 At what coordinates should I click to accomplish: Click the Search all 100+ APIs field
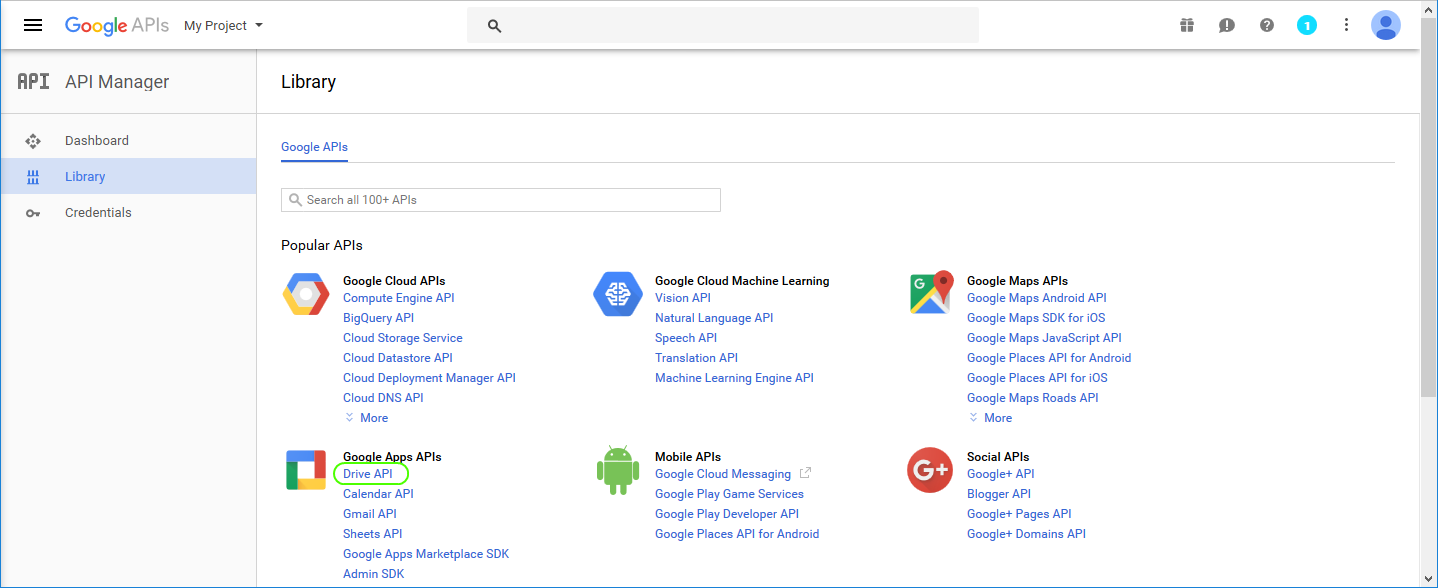click(x=501, y=200)
